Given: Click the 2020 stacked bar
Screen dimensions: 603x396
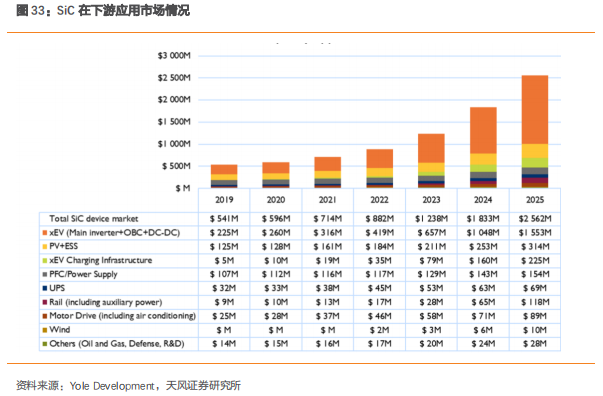Looking at the screenshot, I should tap(276, 175).
